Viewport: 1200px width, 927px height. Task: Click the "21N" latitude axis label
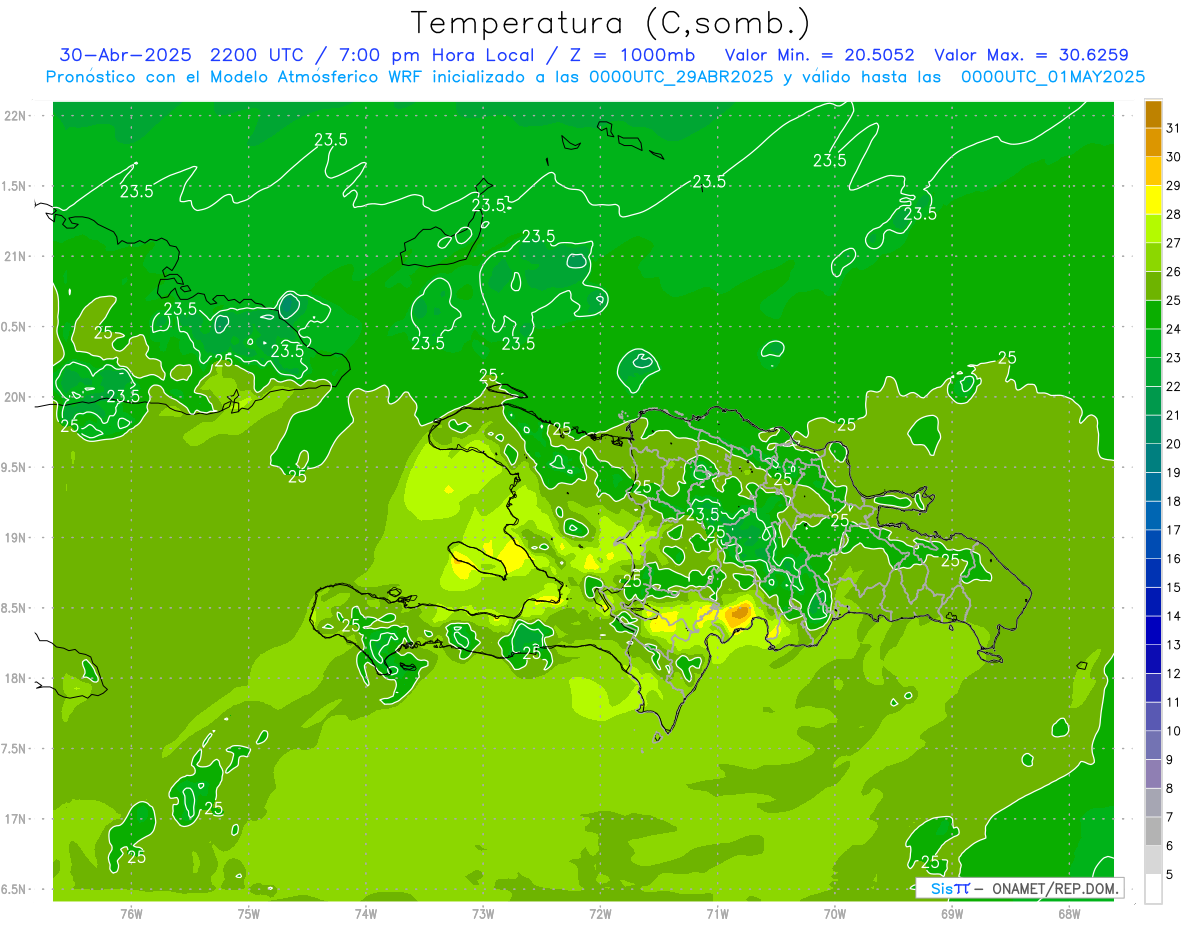coord(17,256)
